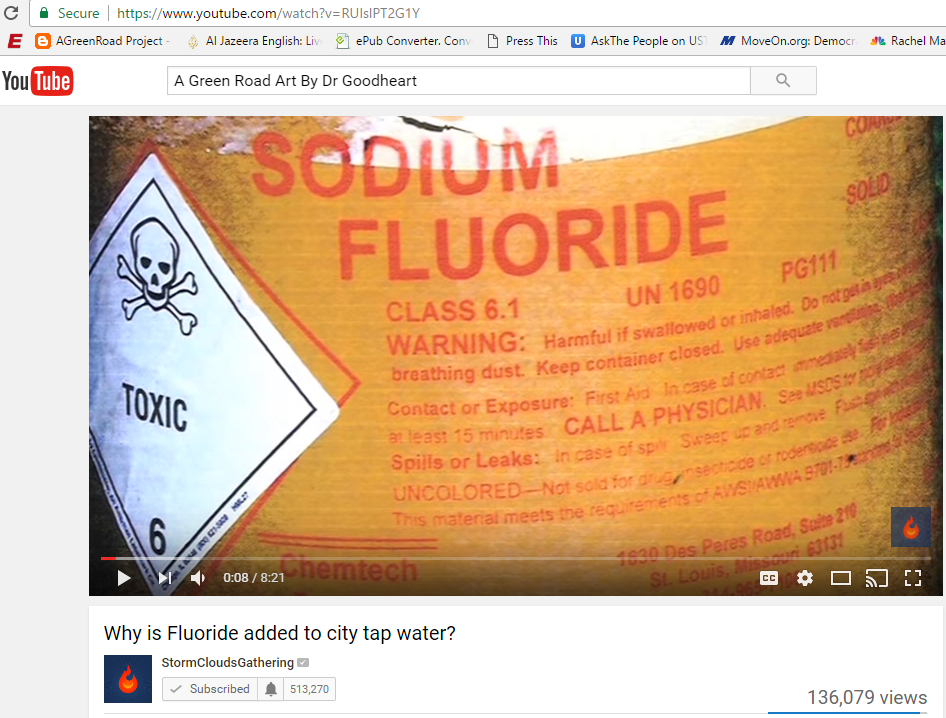946x718 pixels.
Task: Open the Al Jazeera English bookmark
Action: coord(254,41)
